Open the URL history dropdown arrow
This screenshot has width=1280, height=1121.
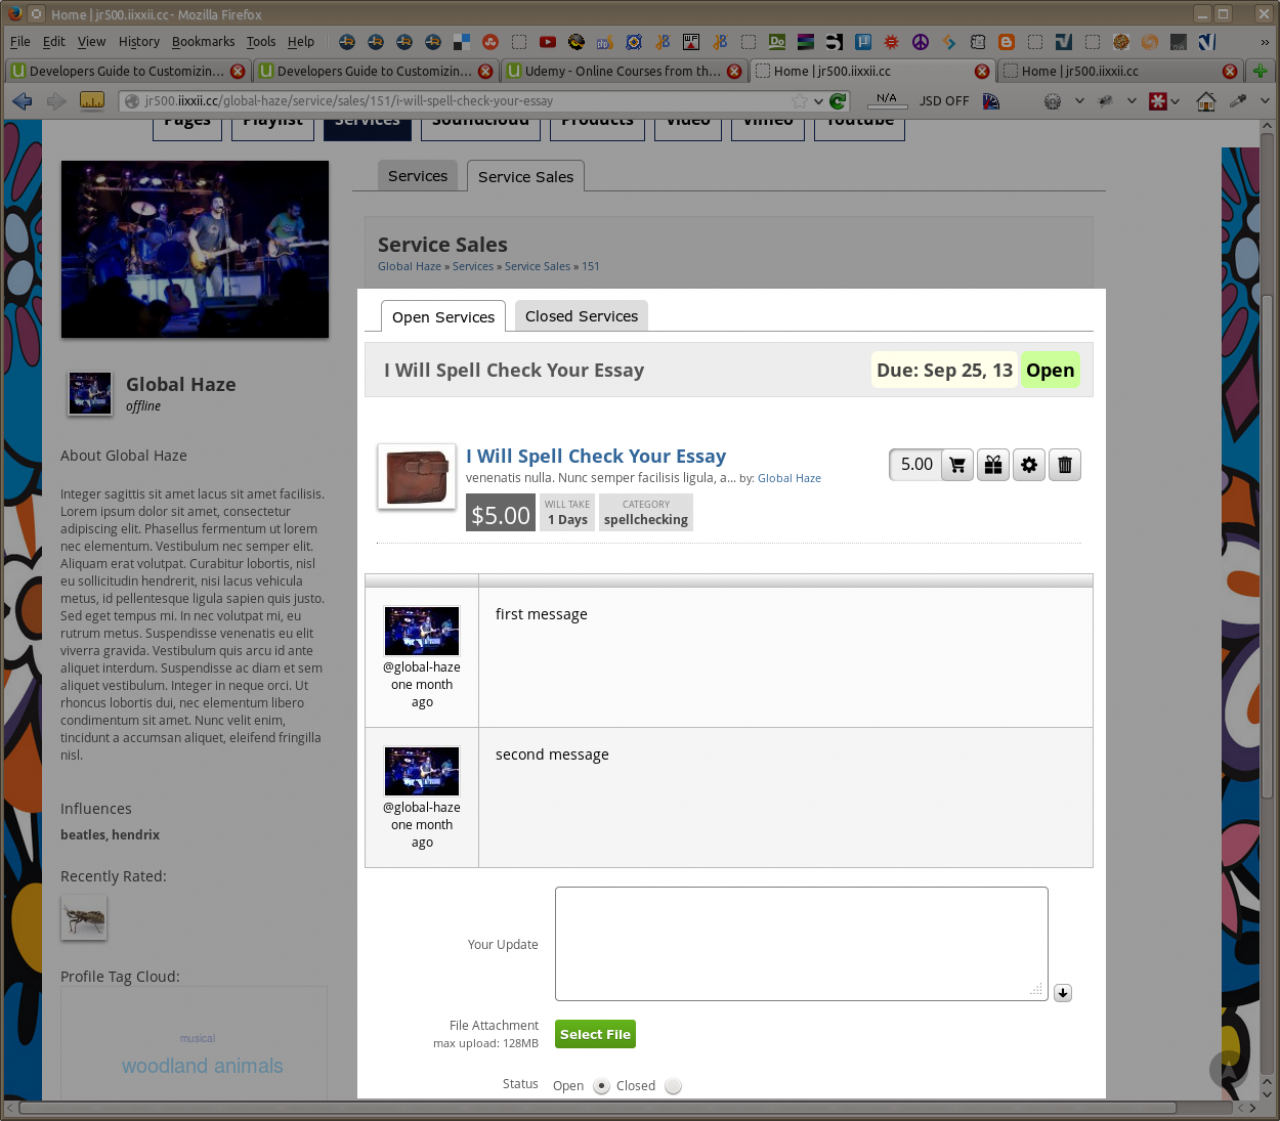click(x=818, y=101)
